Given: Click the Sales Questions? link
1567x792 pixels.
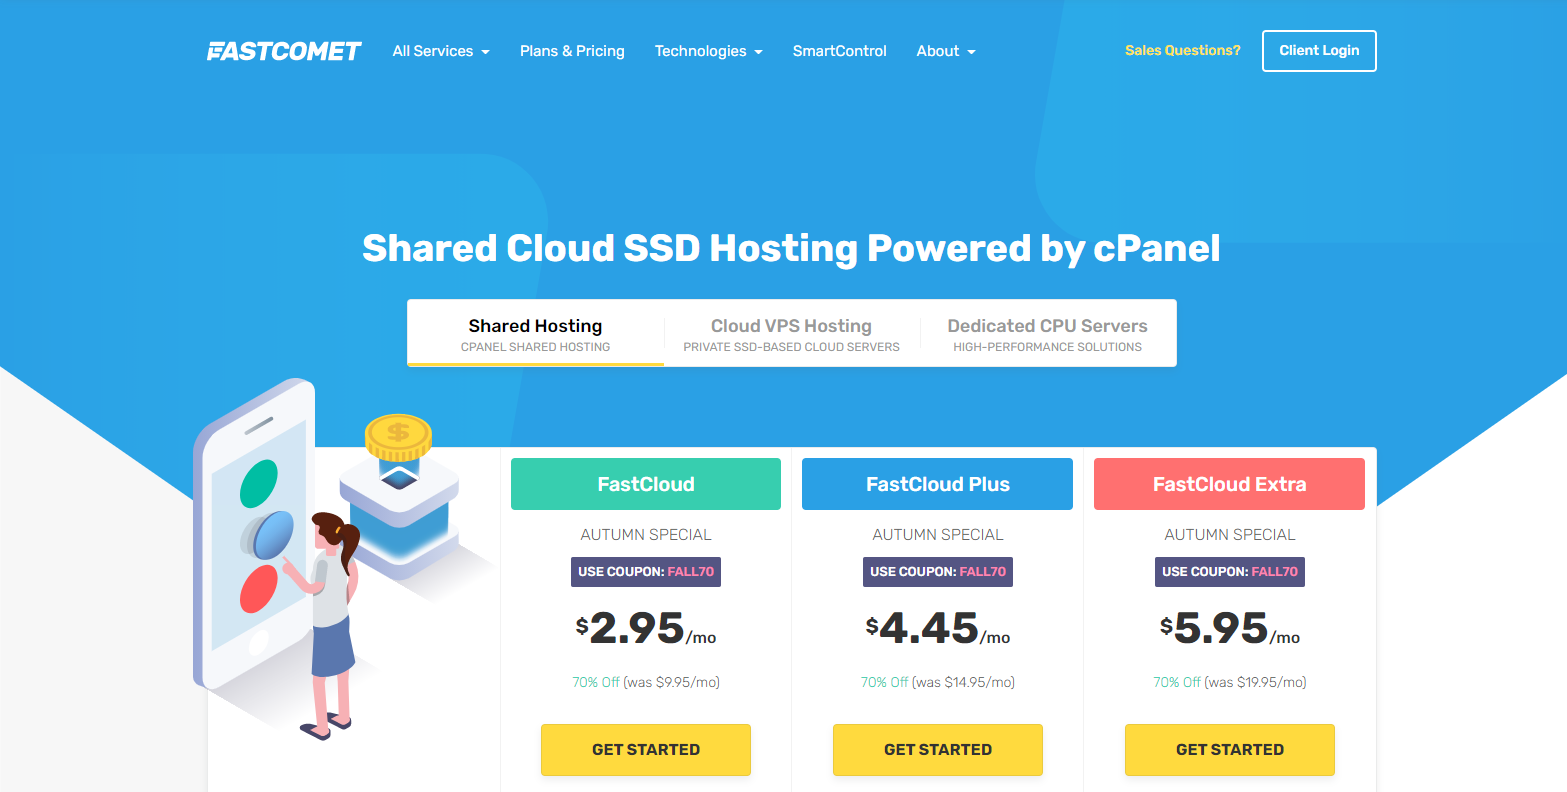Looking at the screenshot, I should (1182, 51).
